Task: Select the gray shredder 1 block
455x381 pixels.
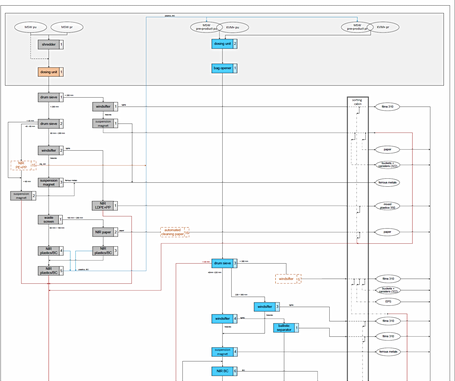Action: [x=51, y=44]
